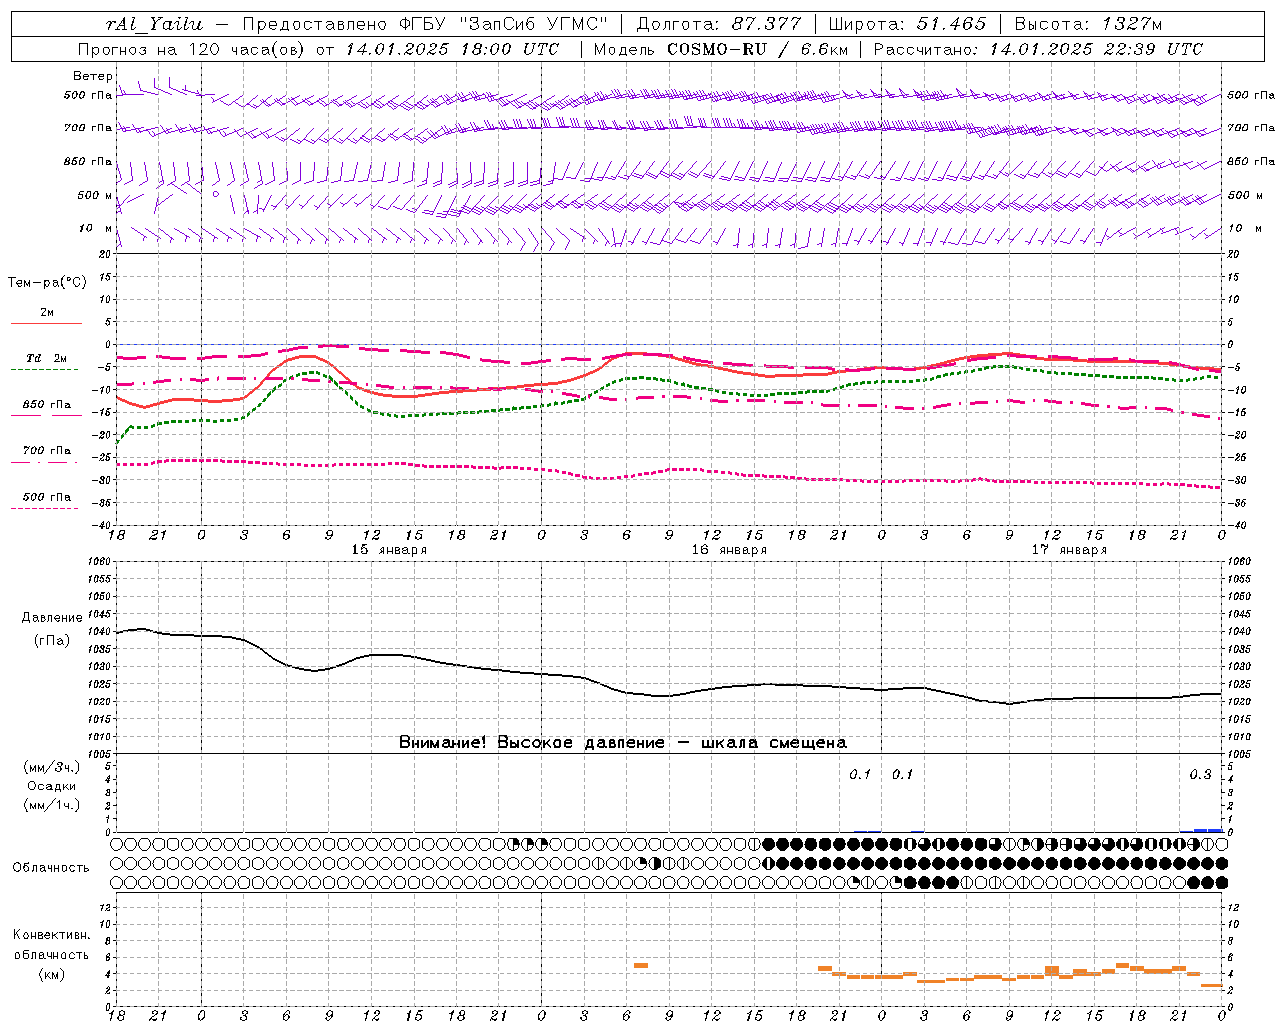Screen dimensions: 1280x1024
Task: Click 'Прогноз на 120 часа(ов)' forecast range text
Action: pyautogui.click(x=192, y=49)
